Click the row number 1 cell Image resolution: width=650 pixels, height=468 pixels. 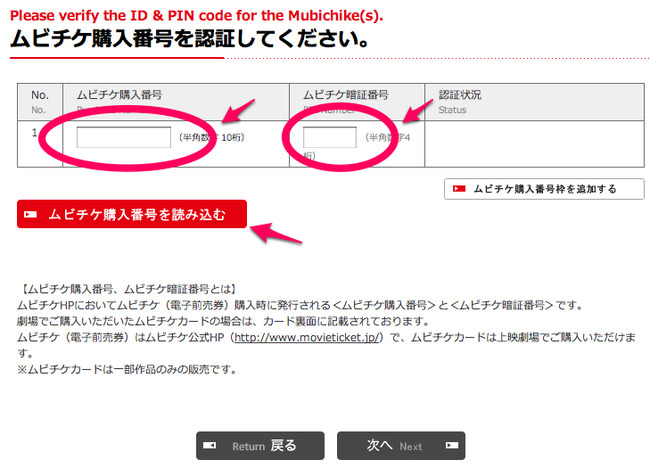tap(40, 144)
